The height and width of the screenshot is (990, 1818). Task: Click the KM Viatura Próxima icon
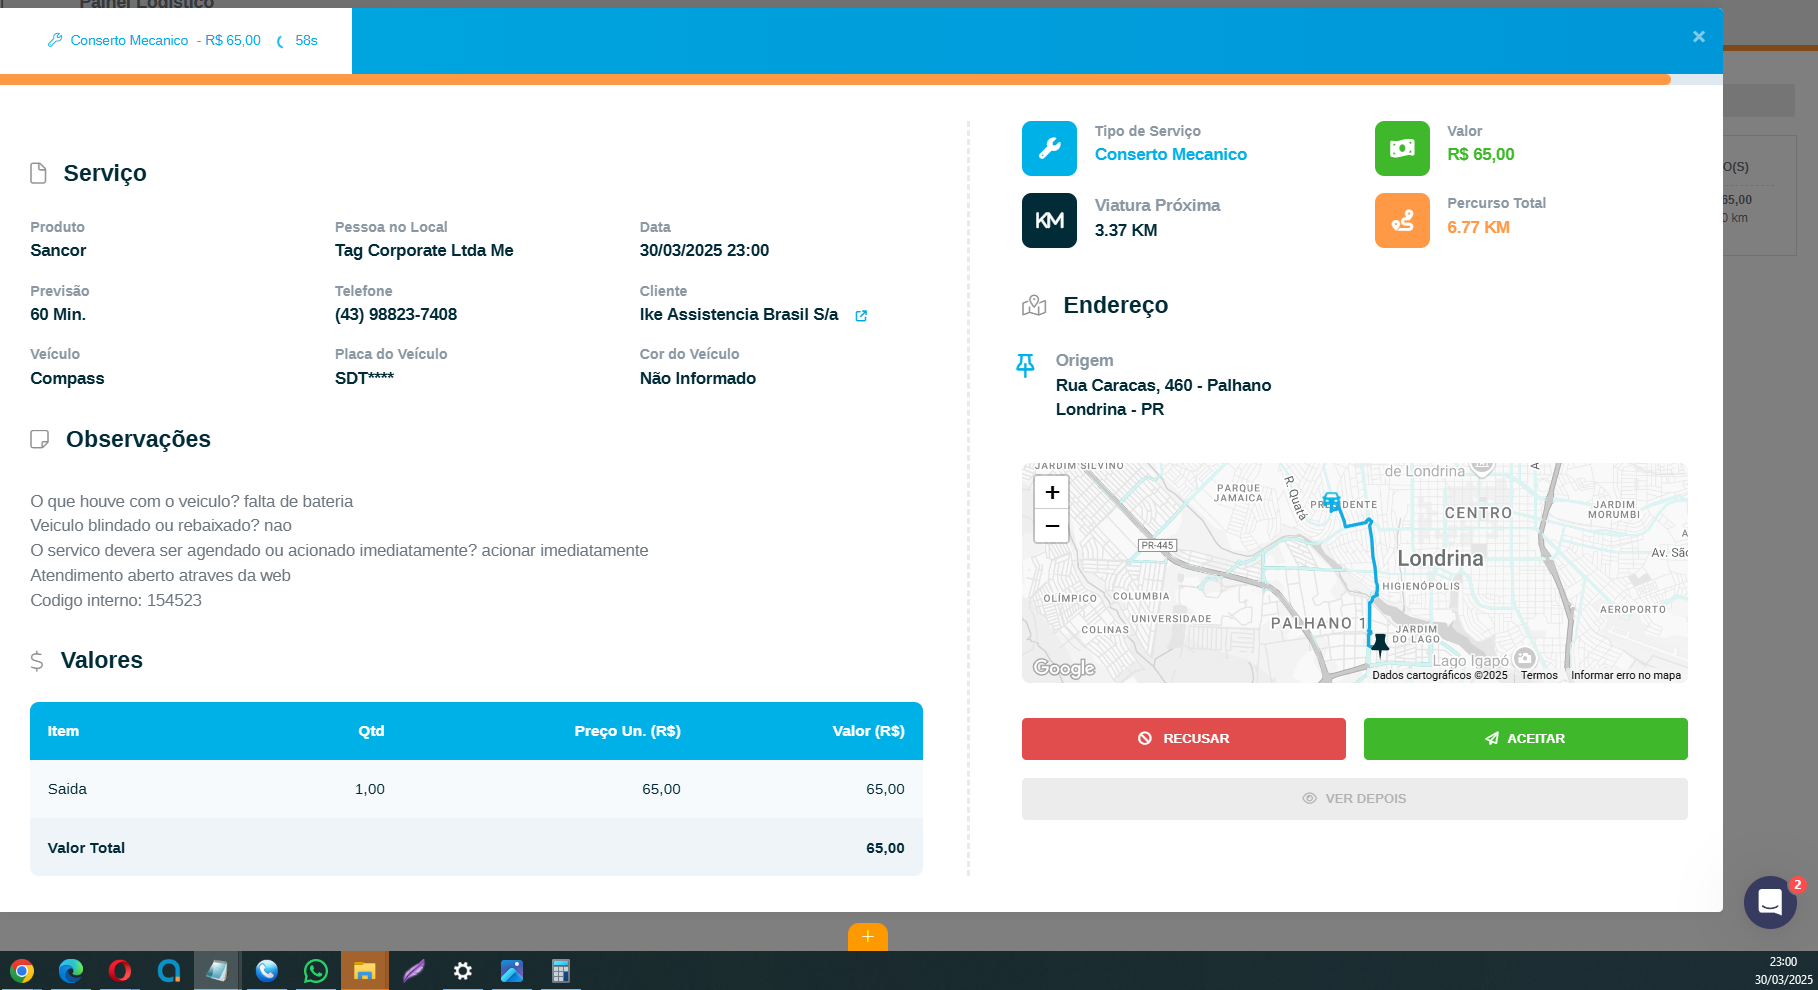[1049, 220]
